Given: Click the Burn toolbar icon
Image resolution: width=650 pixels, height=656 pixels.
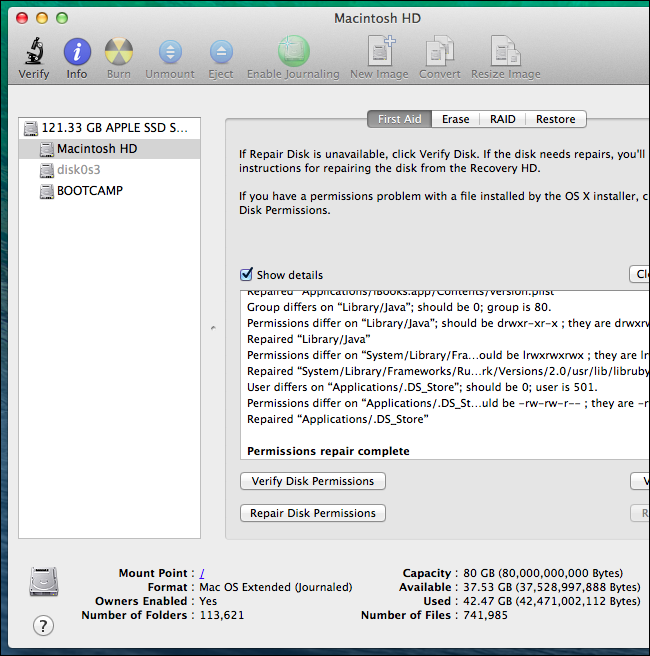Looking at the screenshot, I should tap(119, 51).
